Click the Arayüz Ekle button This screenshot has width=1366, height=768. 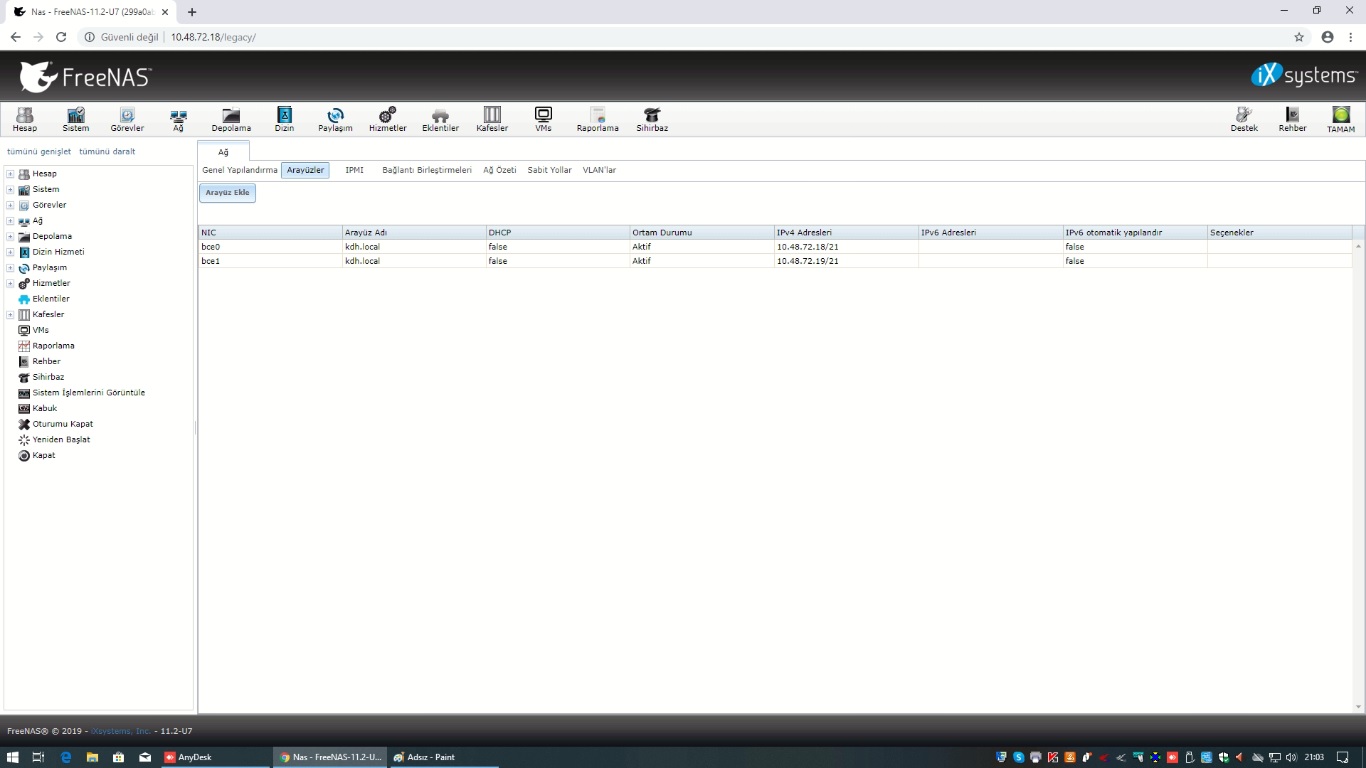pos(227,192)
